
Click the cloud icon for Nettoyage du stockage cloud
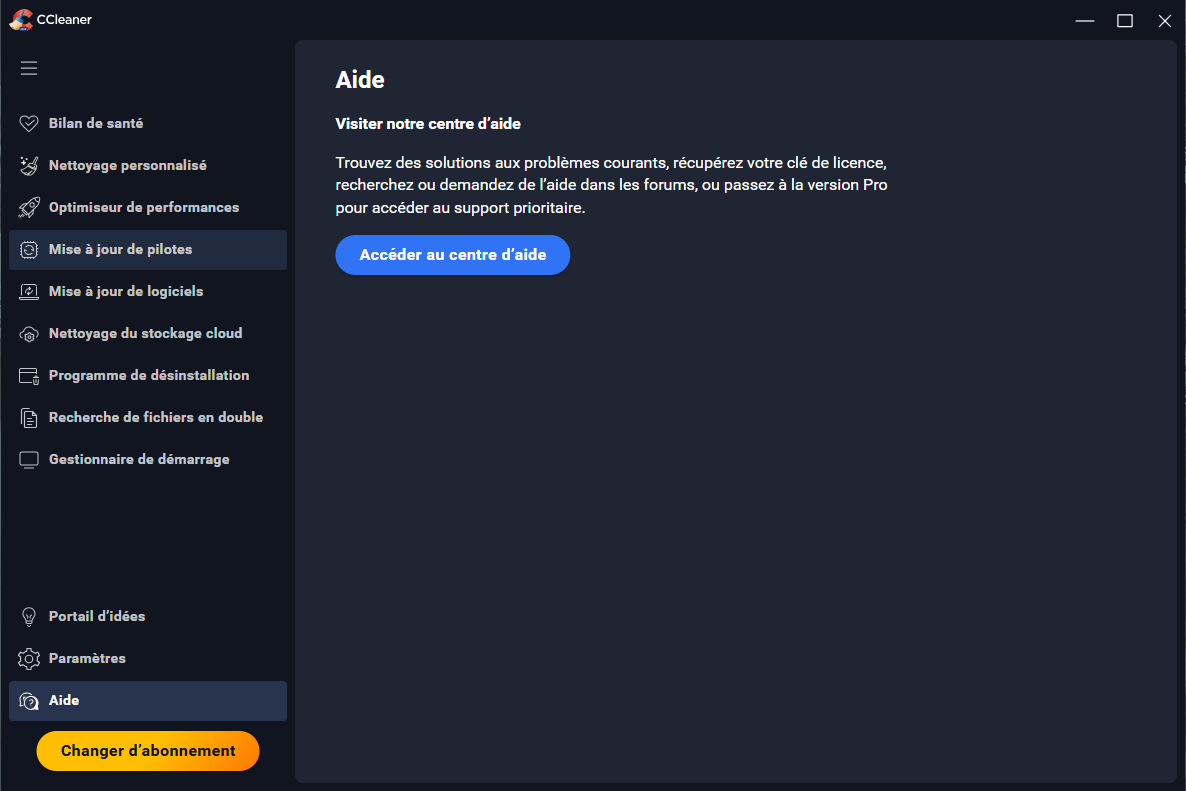pyautogui.click(x=29, y=334)
